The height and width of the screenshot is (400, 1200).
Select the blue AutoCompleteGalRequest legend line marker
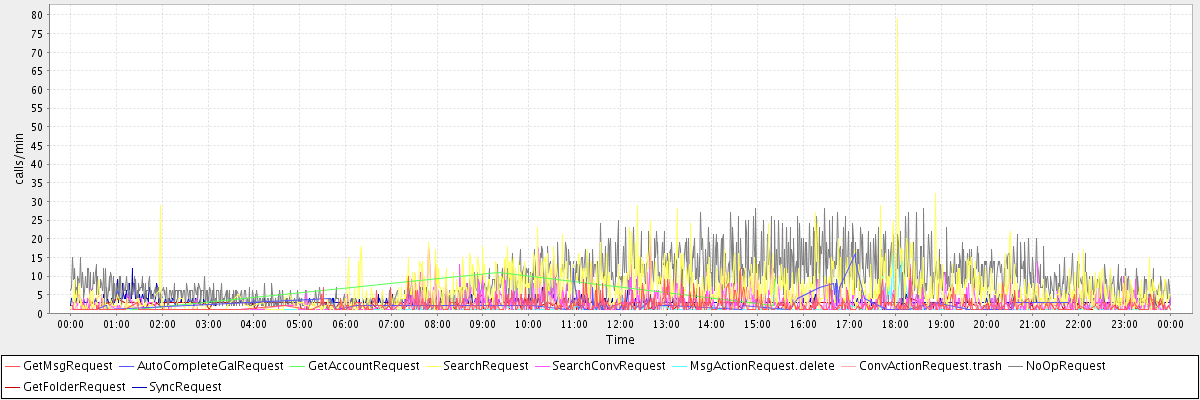point(124,366)
